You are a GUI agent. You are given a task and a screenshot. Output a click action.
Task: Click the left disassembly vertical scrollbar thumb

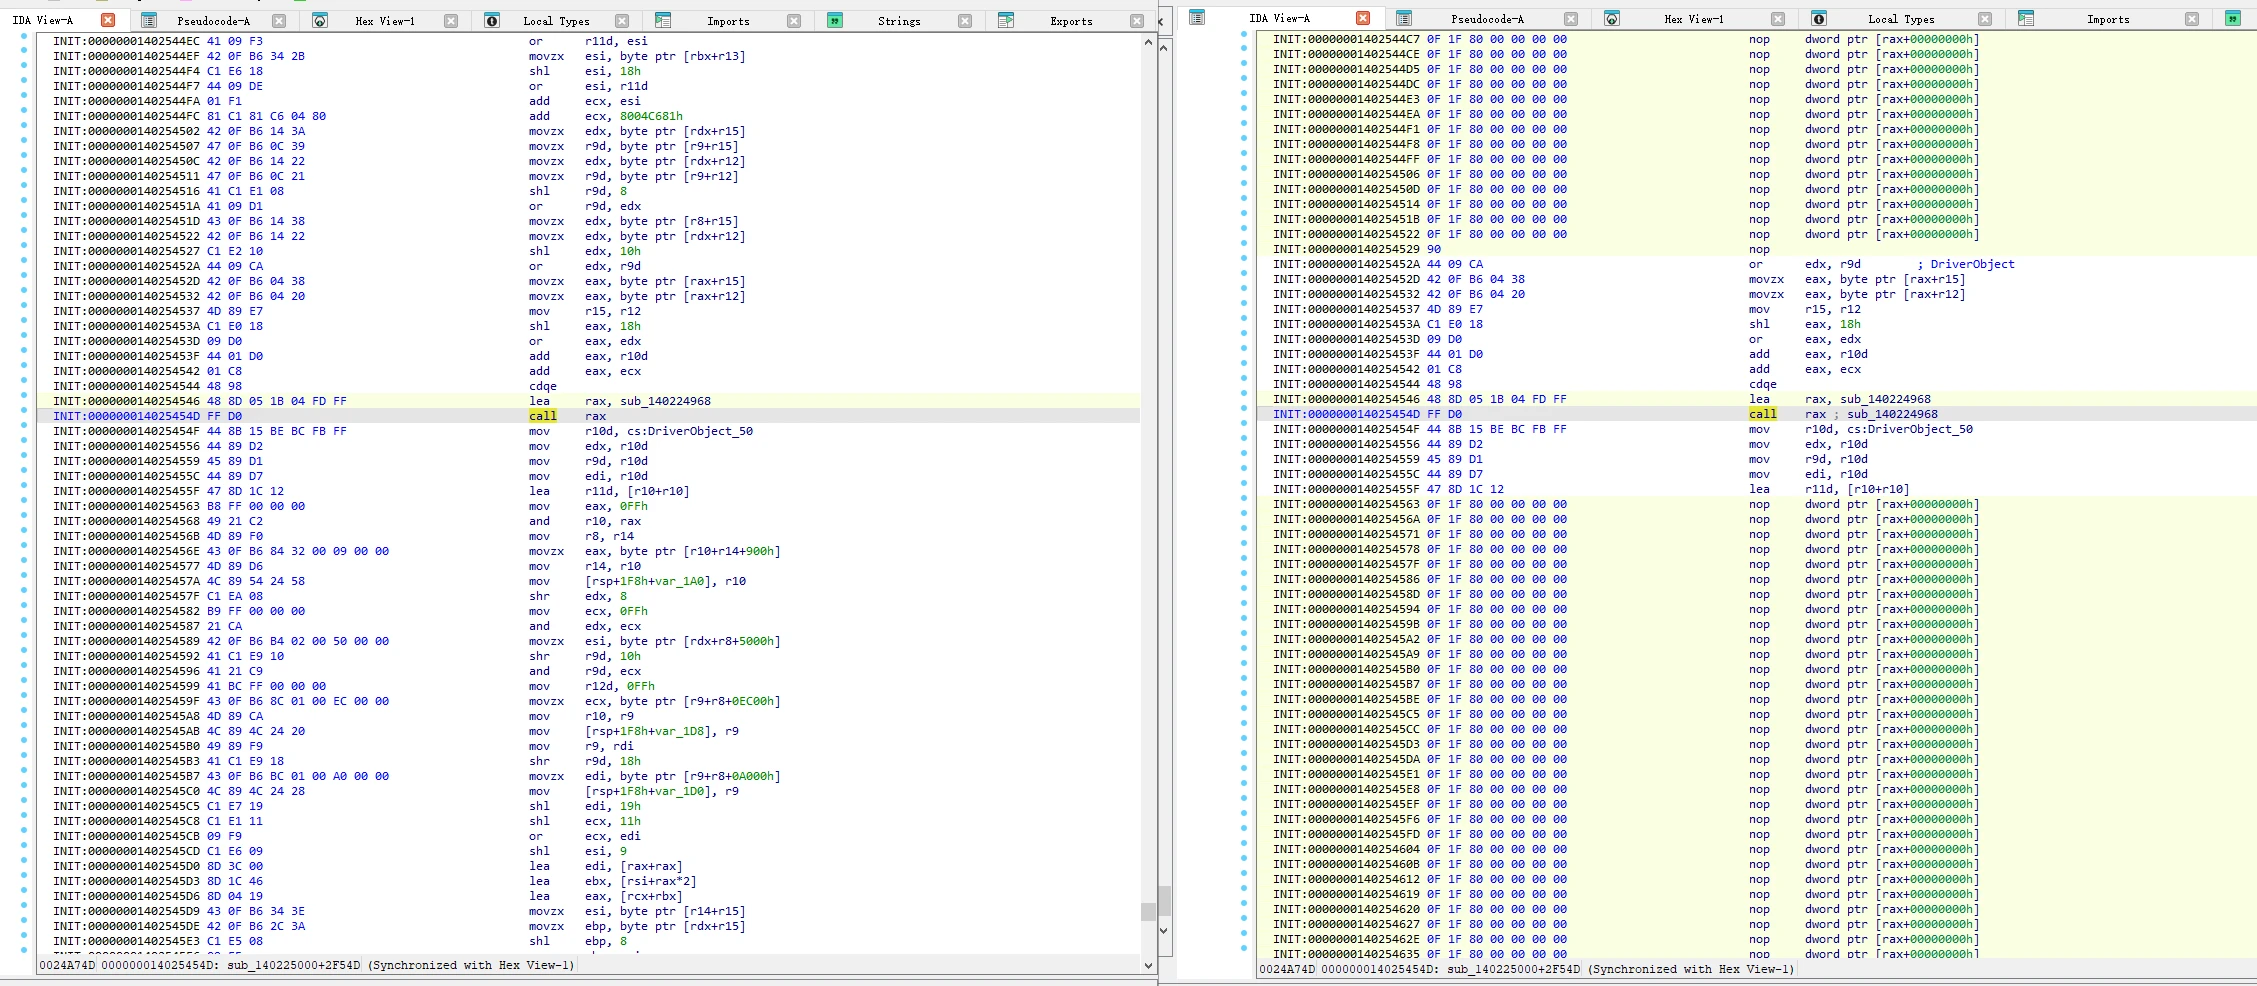pyautogui.click(x=1148, y=911)
